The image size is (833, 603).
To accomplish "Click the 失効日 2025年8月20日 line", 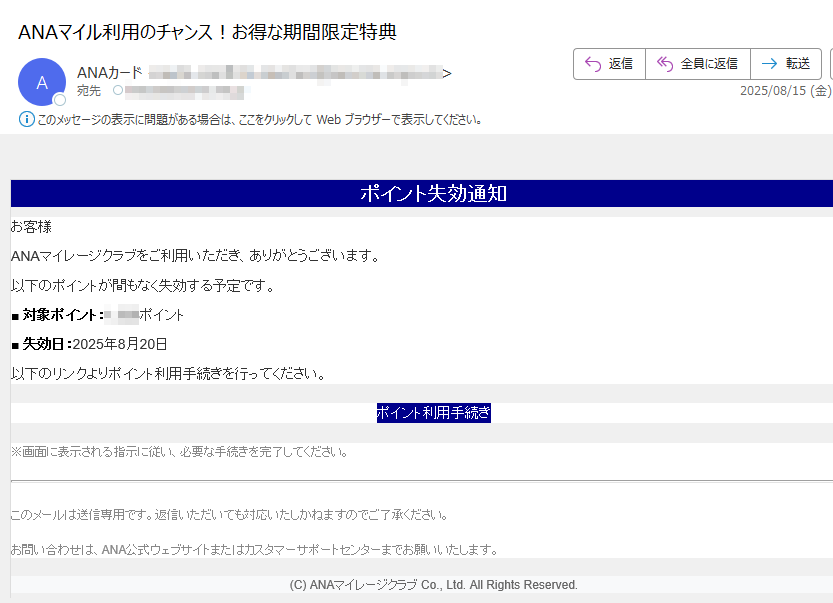I will click(x=89, y=344).
